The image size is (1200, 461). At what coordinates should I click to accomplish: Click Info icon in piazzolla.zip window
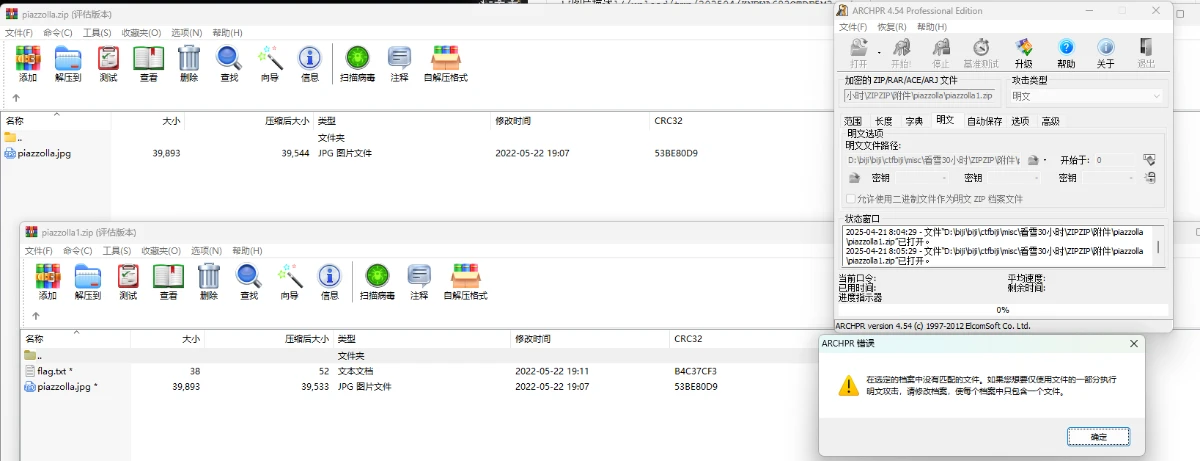(x=310, y=57)
